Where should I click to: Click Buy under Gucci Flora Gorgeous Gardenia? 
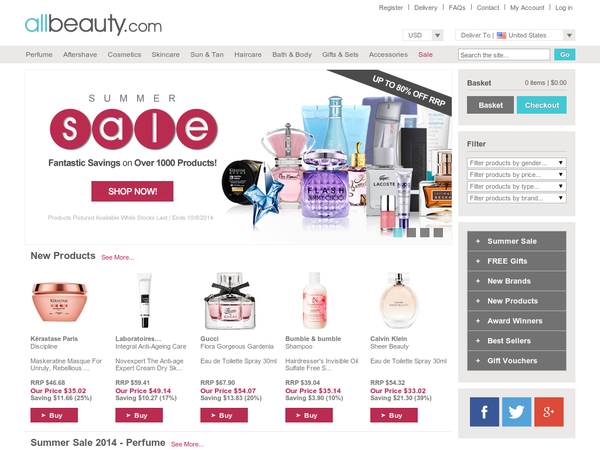224,415
